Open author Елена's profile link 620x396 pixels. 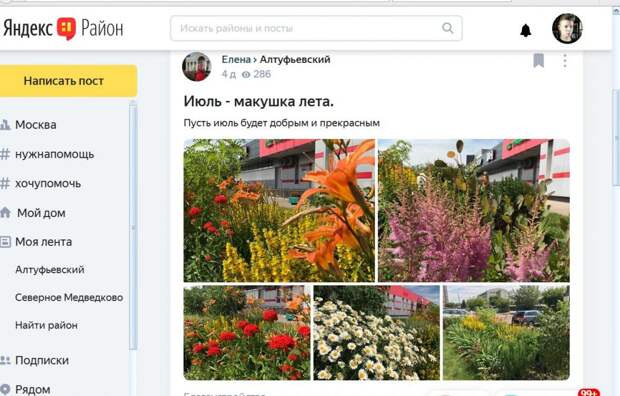(236, 60)
